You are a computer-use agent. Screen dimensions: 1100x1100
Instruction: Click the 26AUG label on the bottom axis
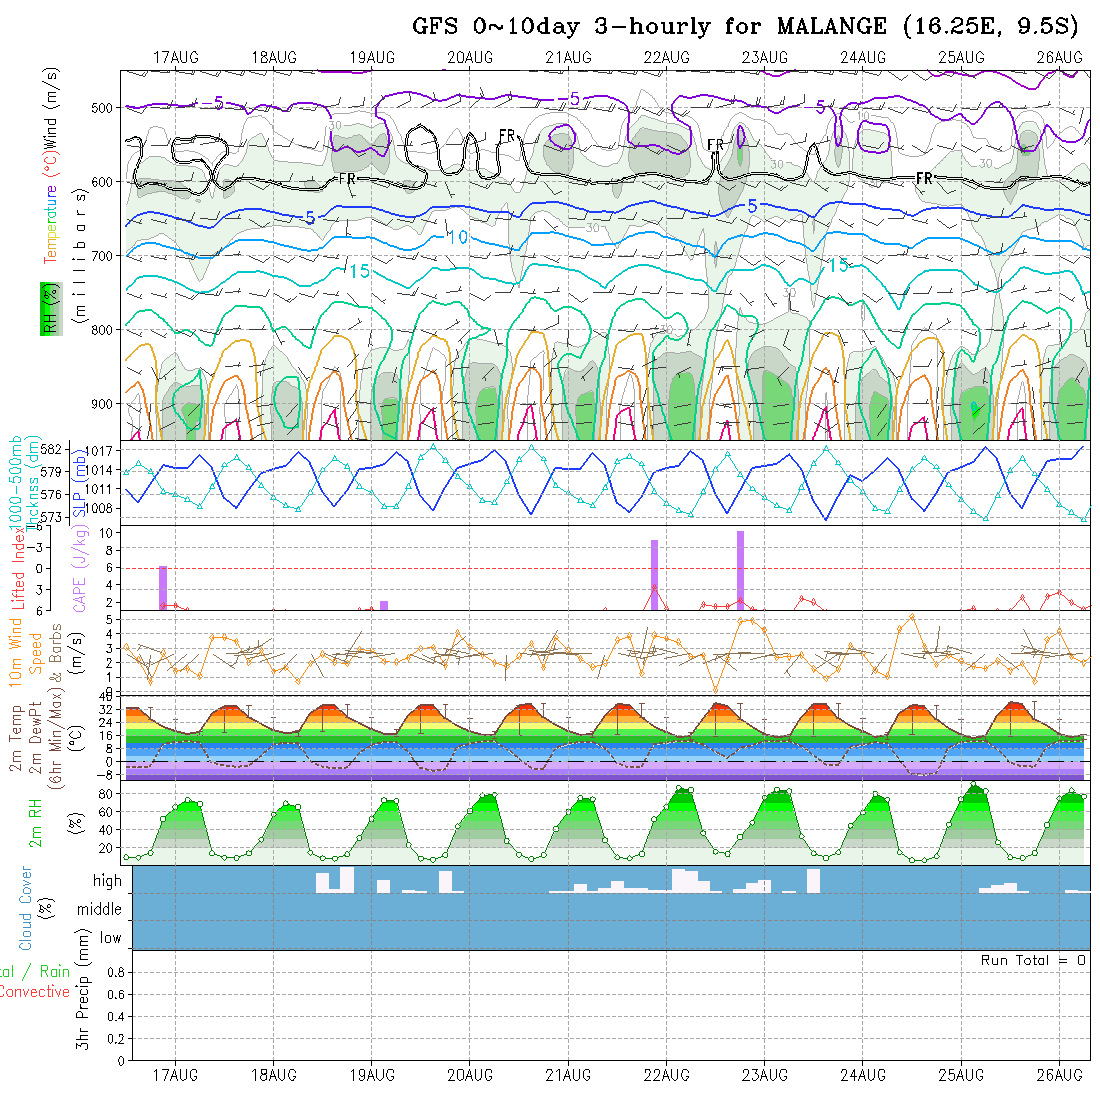coord(1059,1075)
